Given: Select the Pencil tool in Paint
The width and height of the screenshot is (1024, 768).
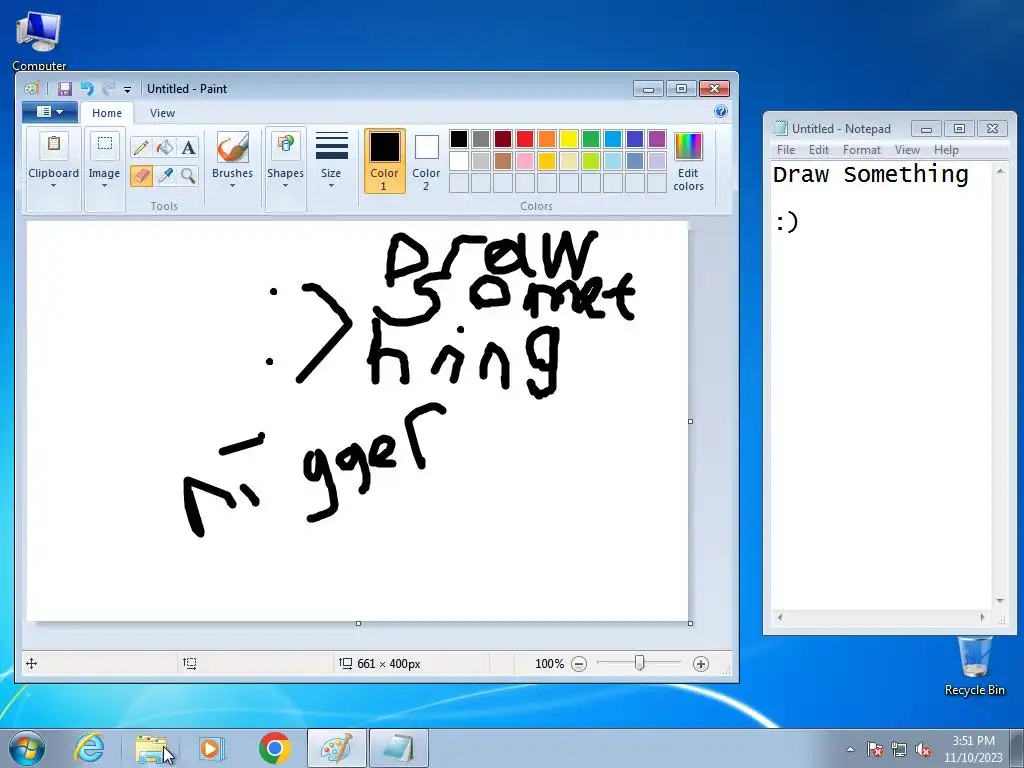Looking at the screenshot, I should coord(141,147).
